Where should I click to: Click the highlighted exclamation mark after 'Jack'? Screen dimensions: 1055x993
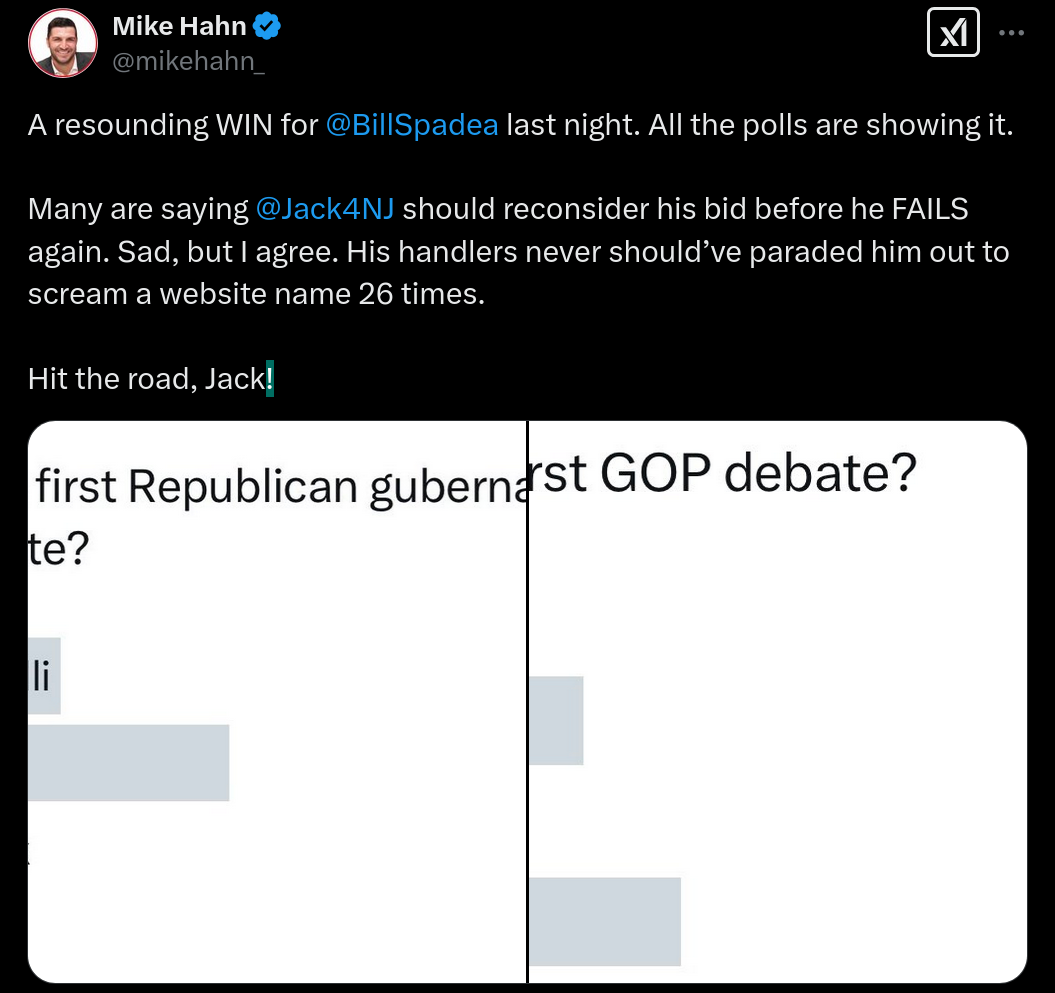click(x=270, y=379)
